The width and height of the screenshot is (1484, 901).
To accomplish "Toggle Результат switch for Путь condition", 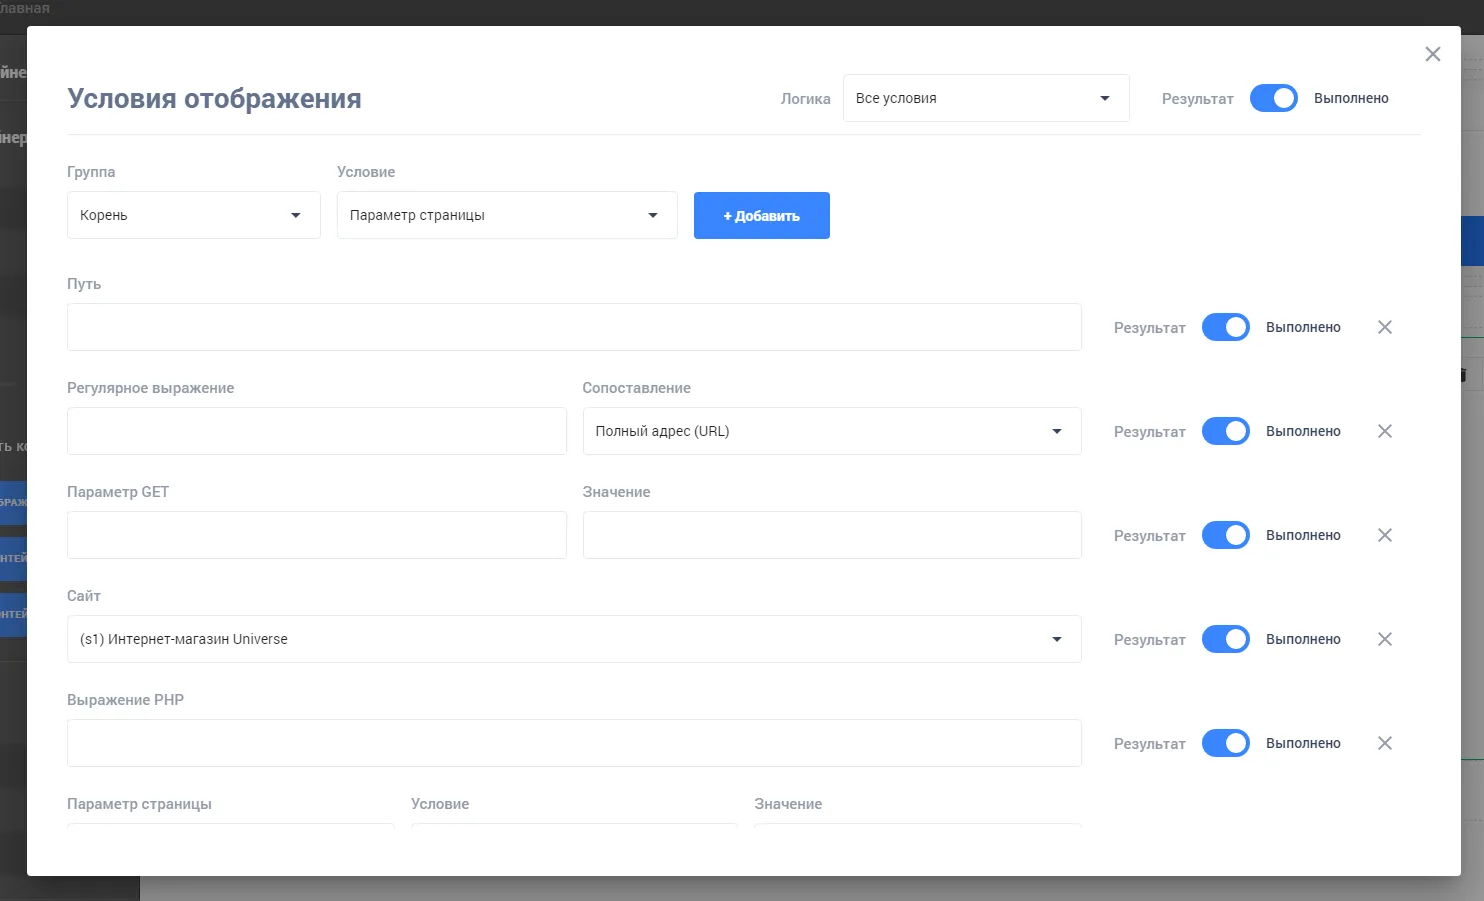I will (1225, 327).
